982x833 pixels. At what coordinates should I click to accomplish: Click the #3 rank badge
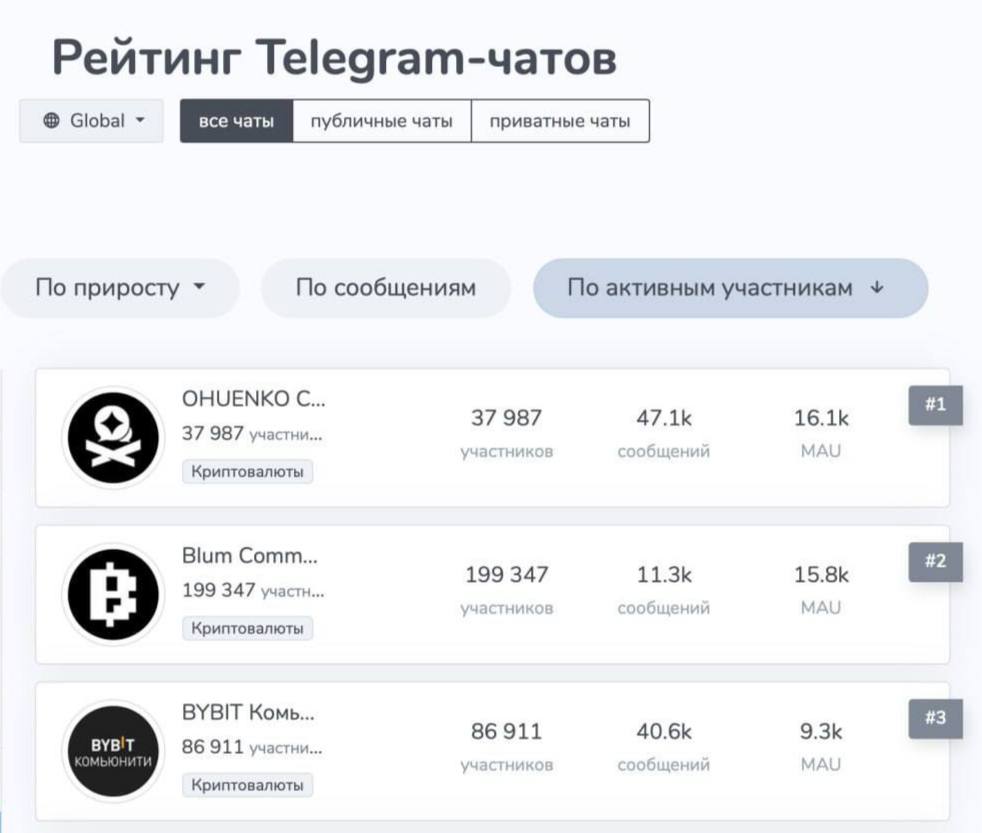click(x=935, y=718)
